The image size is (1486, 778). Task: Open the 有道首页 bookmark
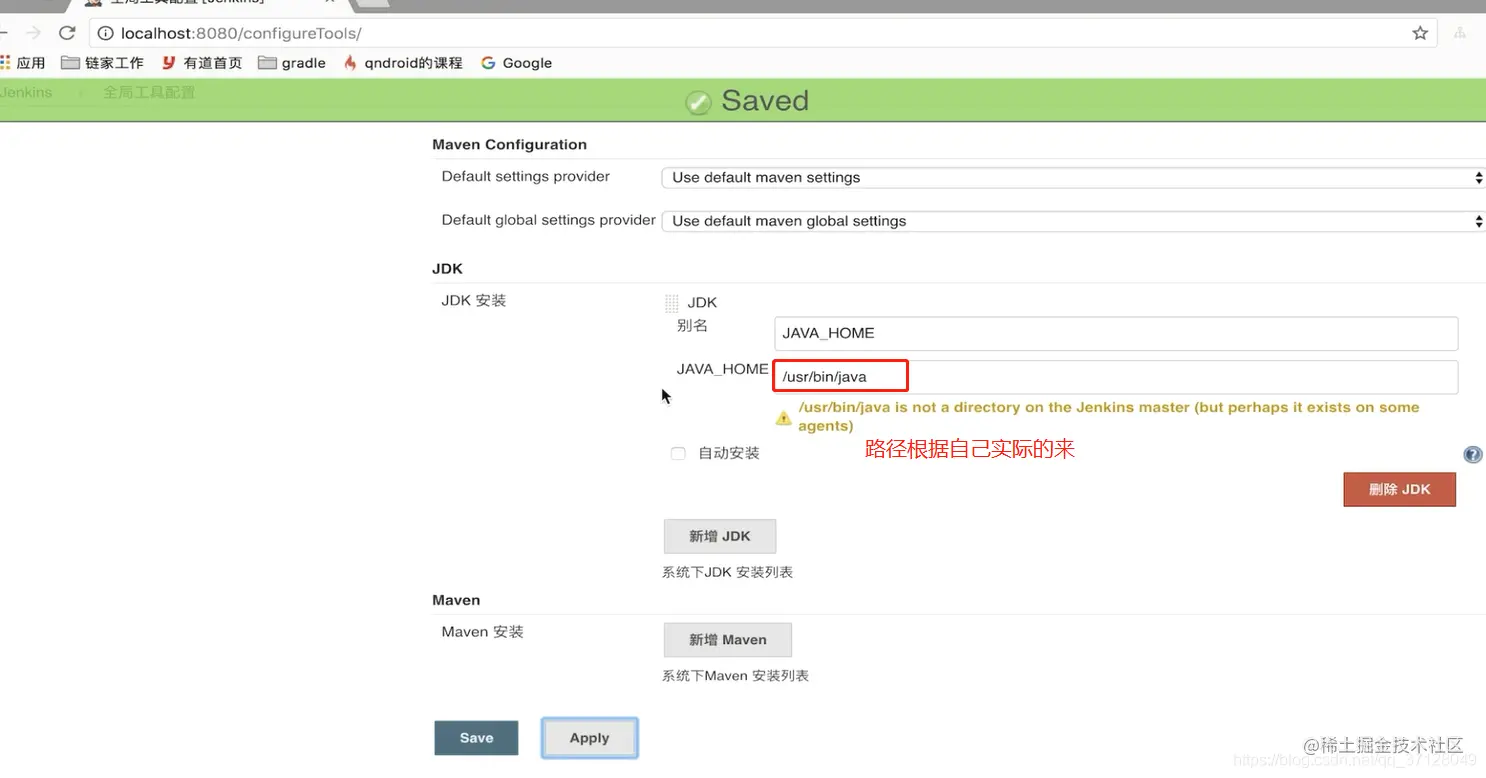tap(202, 63)
